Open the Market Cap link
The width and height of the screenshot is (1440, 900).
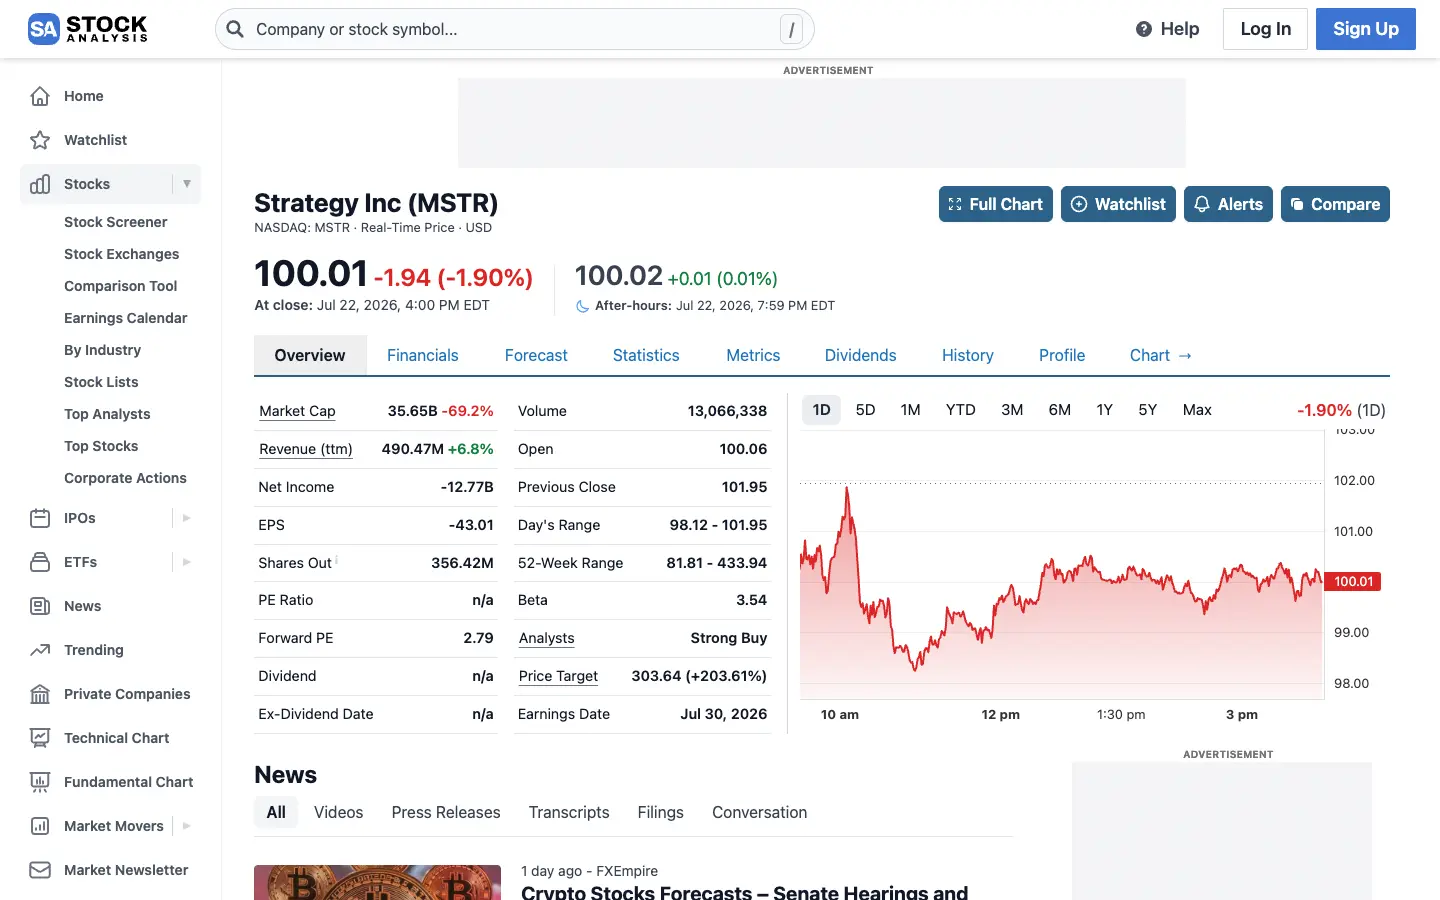click(x=297, y=411)
